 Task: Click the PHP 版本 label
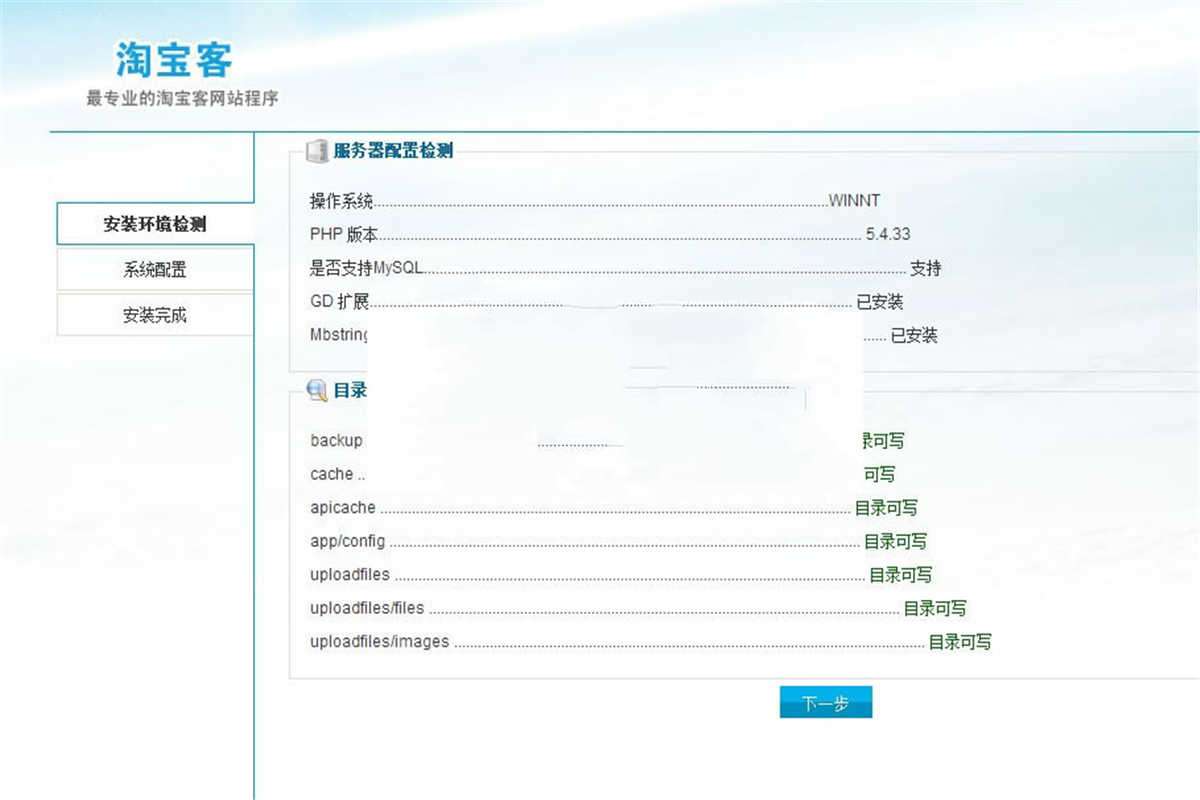pyautogui.click(x=344, y=235)
